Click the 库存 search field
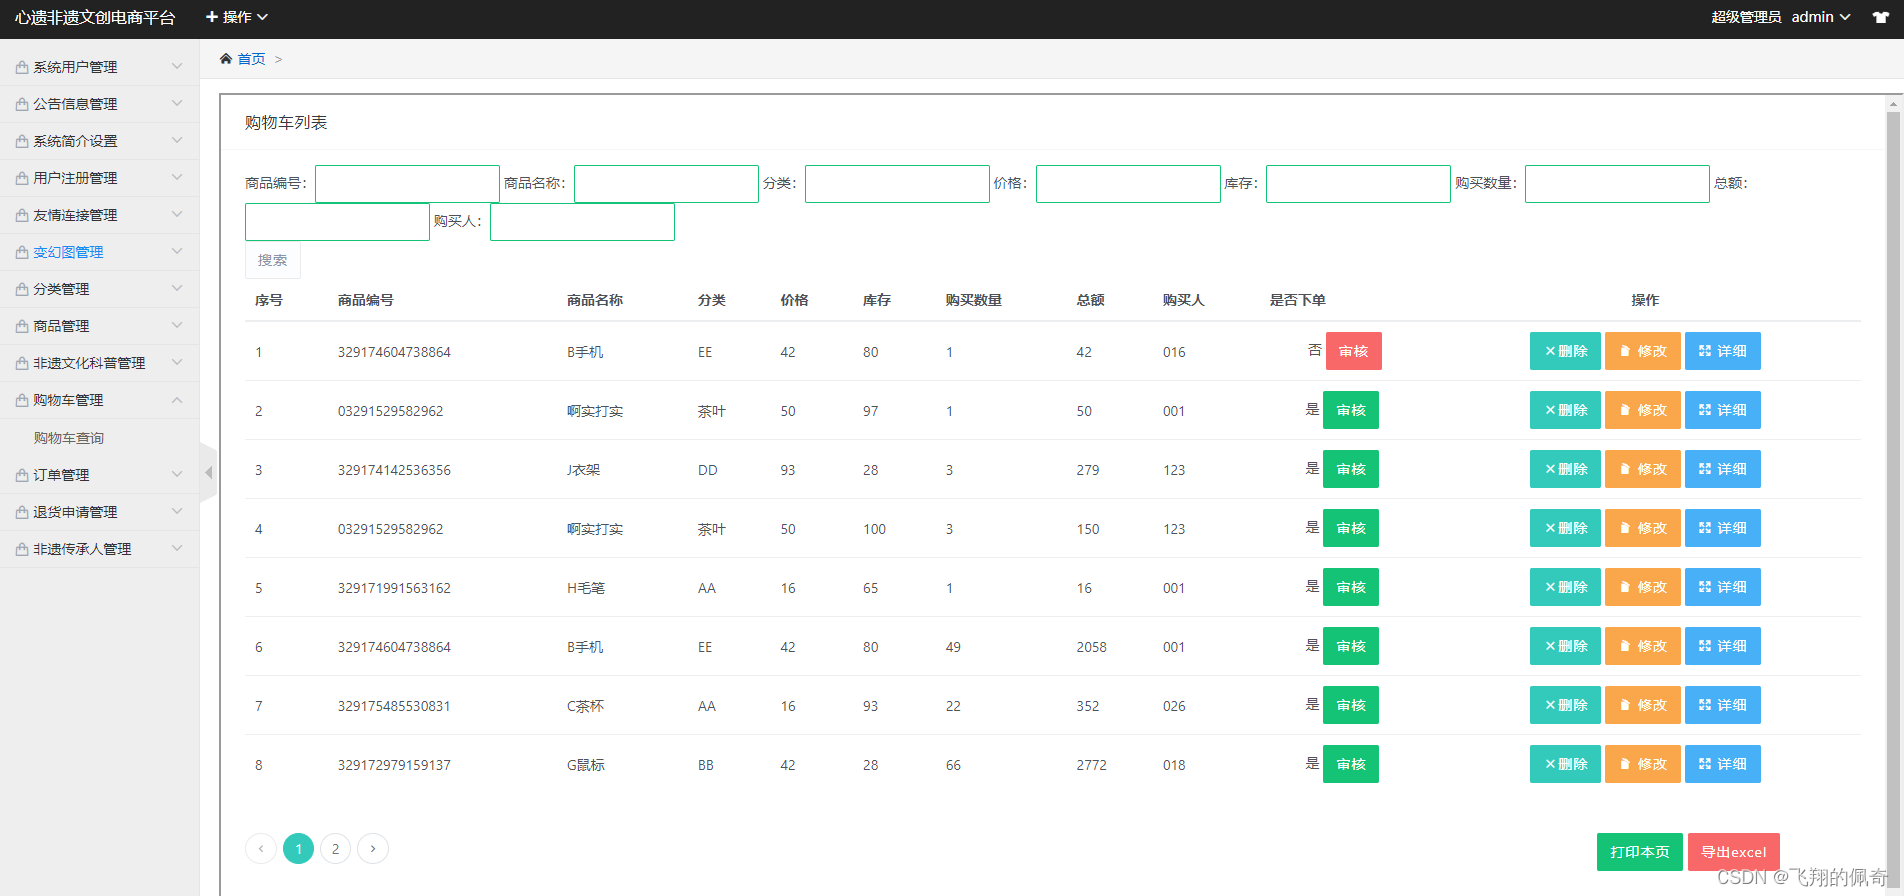Image resolution: width=1904 pixels, height=896 pixels. coord(1358,184)
